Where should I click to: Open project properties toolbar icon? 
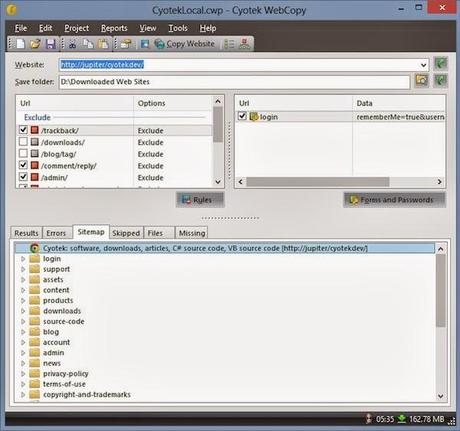coord(126,44)
